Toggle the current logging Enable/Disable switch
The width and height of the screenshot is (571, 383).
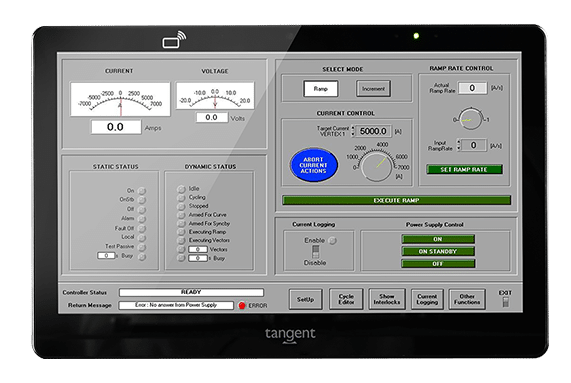point(315,251)
